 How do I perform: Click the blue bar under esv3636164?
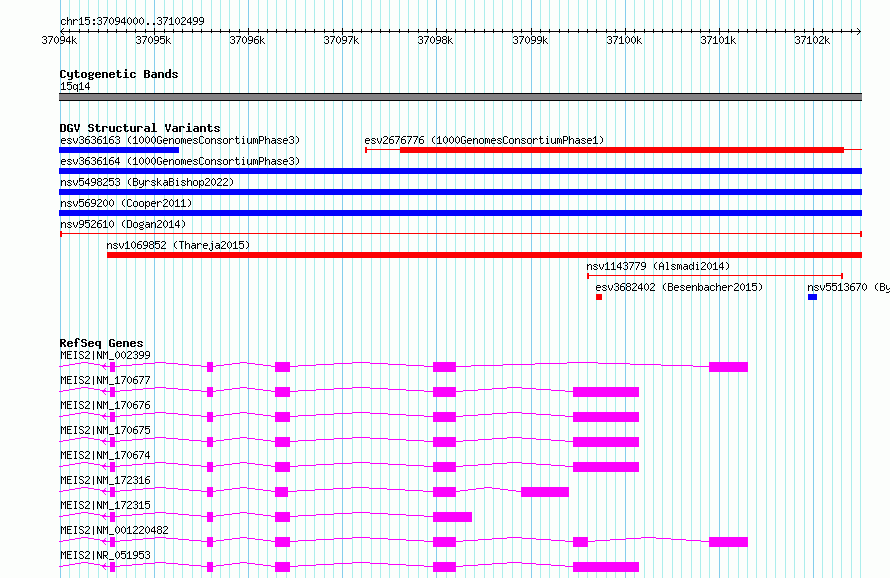tap(460, 171)
